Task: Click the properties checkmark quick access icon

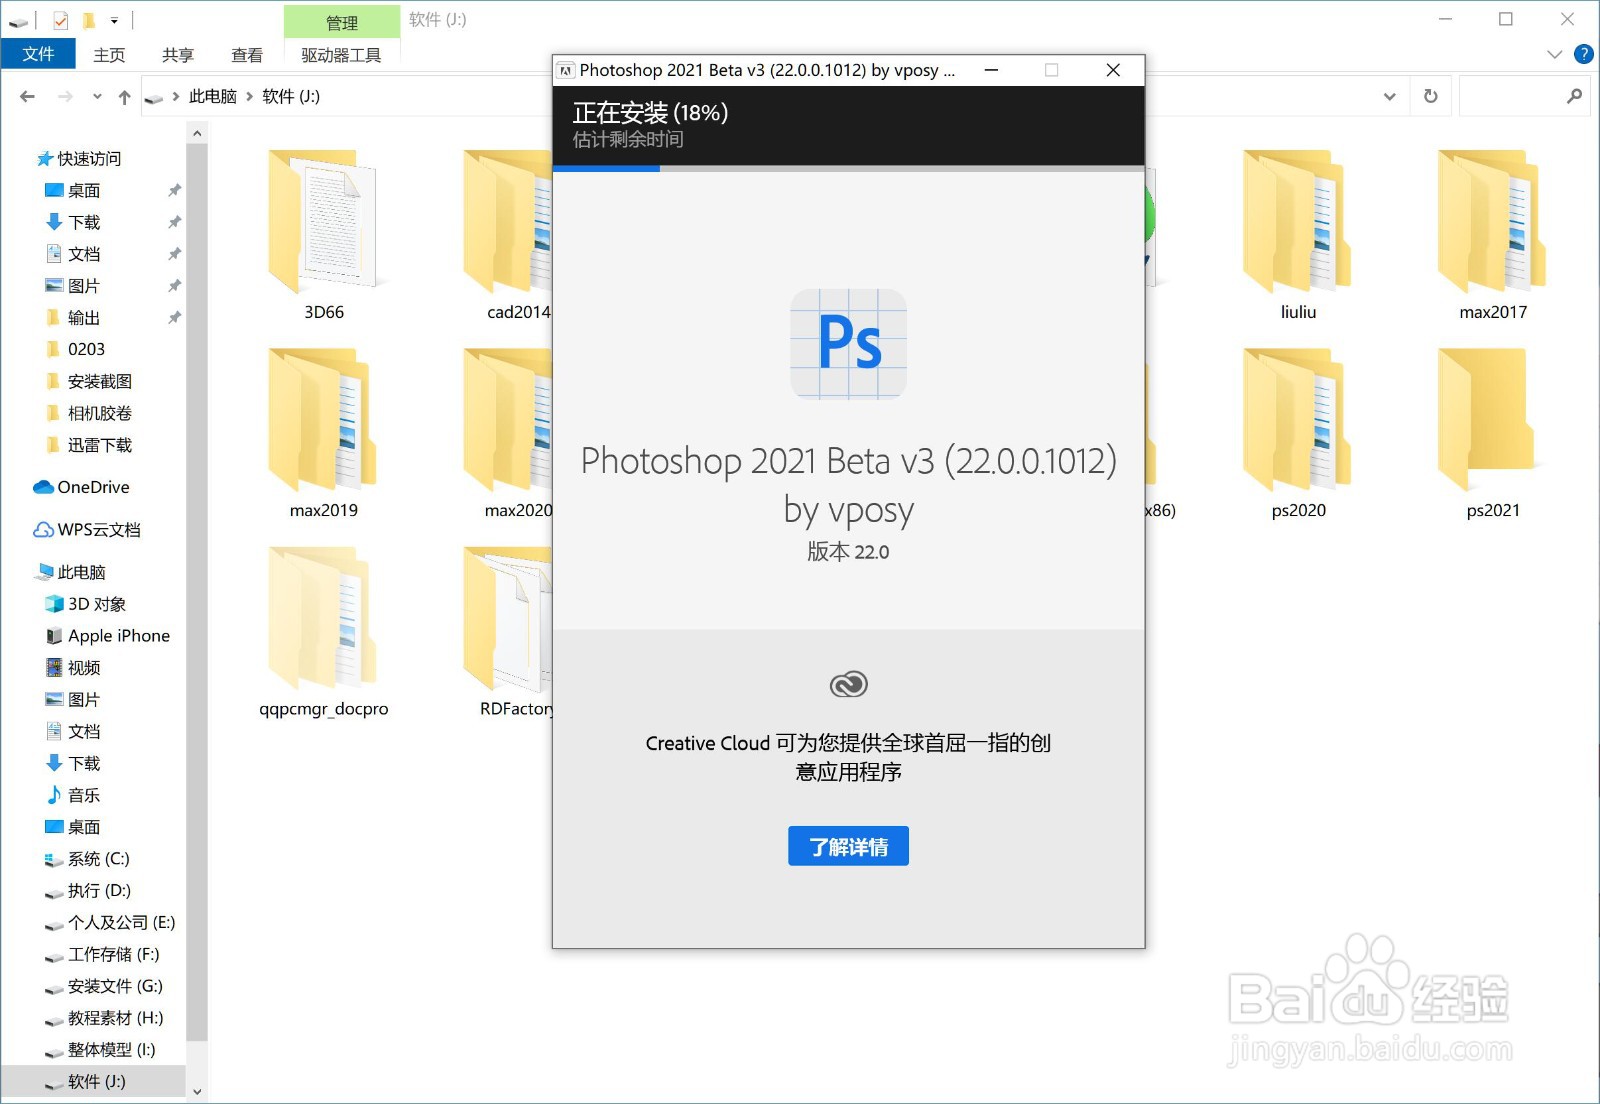Action: point(61,20)
